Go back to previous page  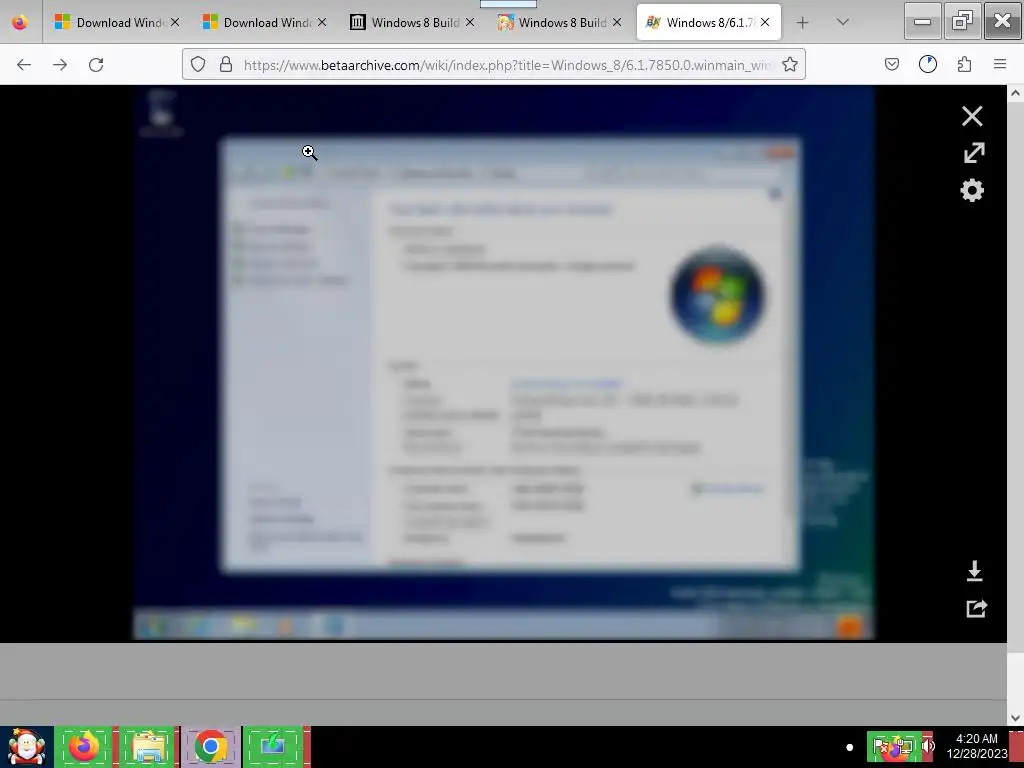[24, 64]
